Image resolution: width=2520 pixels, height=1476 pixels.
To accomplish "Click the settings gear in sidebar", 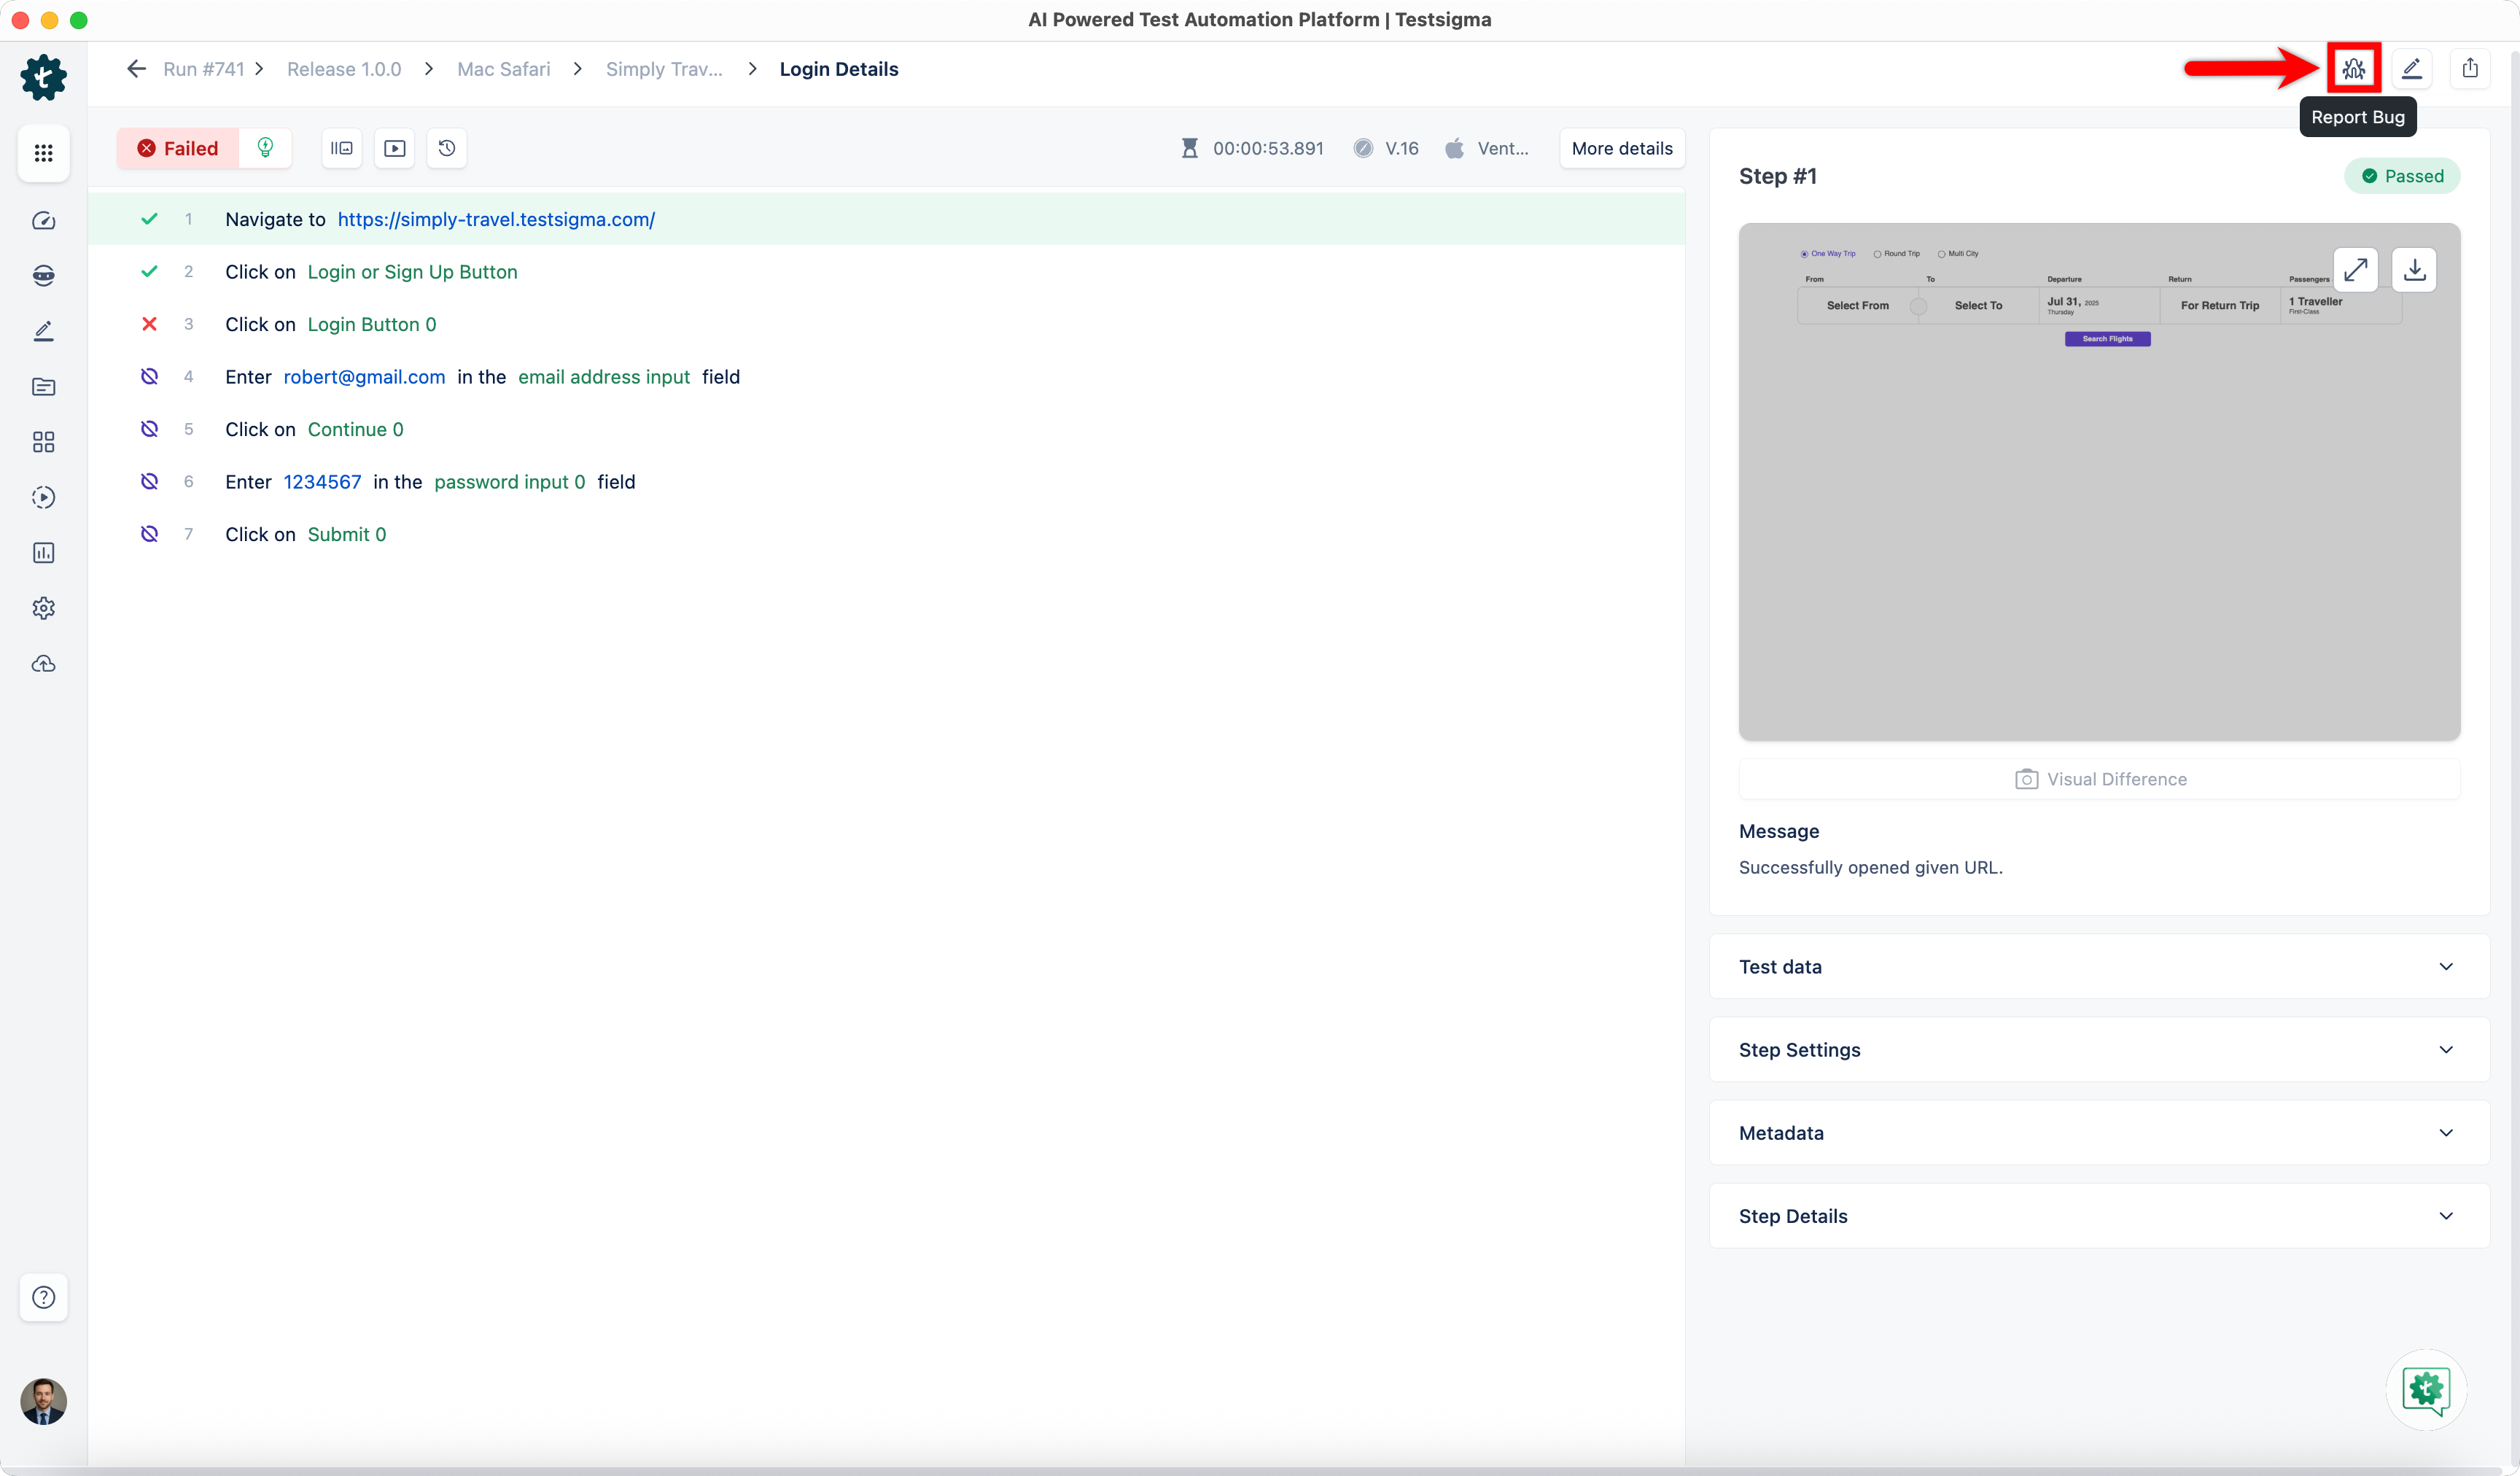I will point(43,608).
